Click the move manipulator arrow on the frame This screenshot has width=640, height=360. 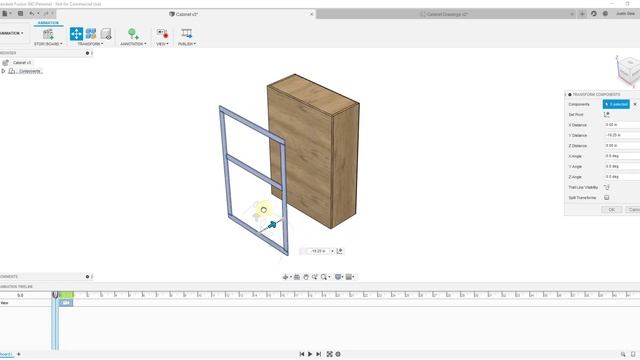click(x=272, y=224)
